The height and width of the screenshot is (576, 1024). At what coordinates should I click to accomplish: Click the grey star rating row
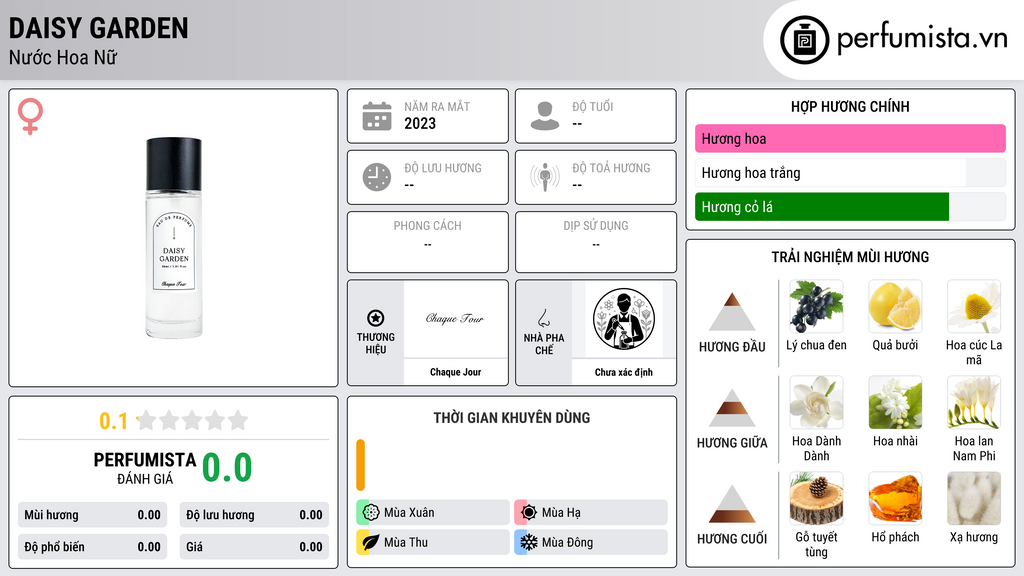coord(193,420)
